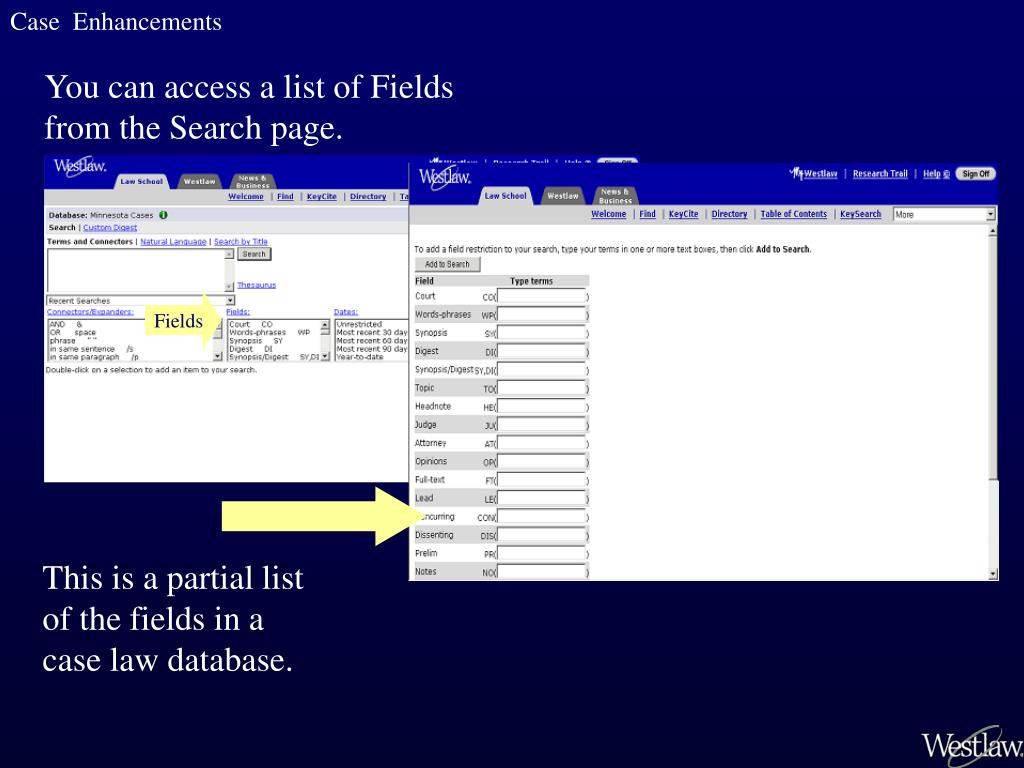Screen dimensions: 1024x768
Task: Click the Add to Search button
Action: click(x=447, y=264)
